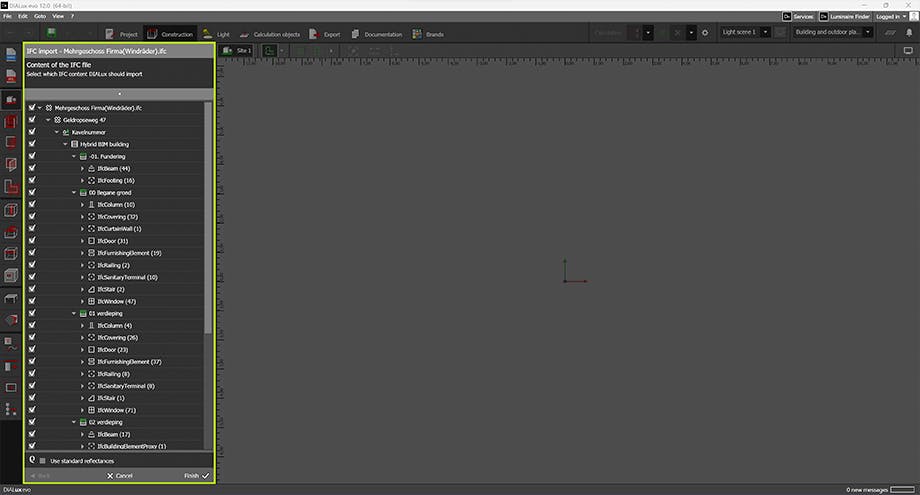Open the Services button

[798, 16]
